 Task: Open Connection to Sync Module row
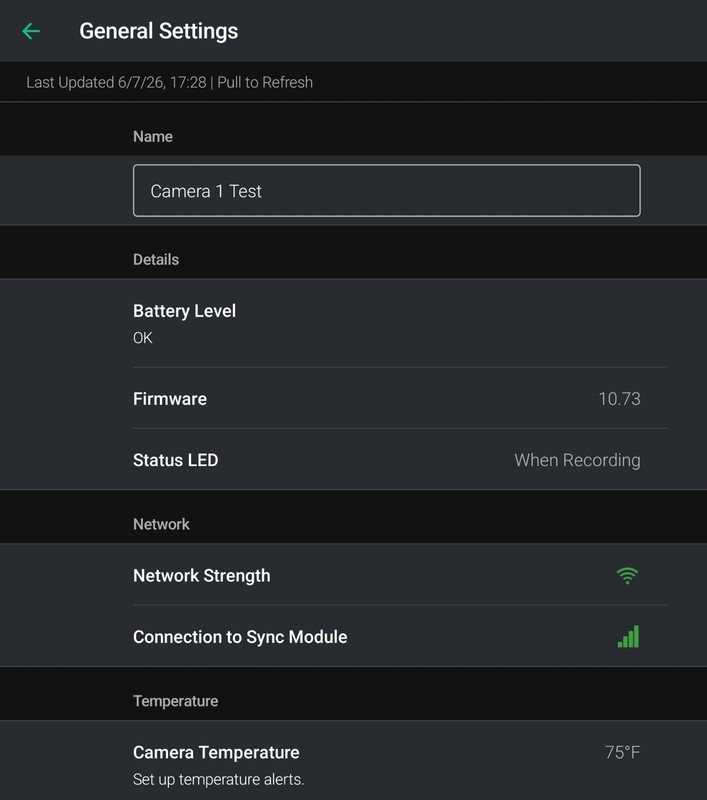pyautogui.click(x=354, y=637)
